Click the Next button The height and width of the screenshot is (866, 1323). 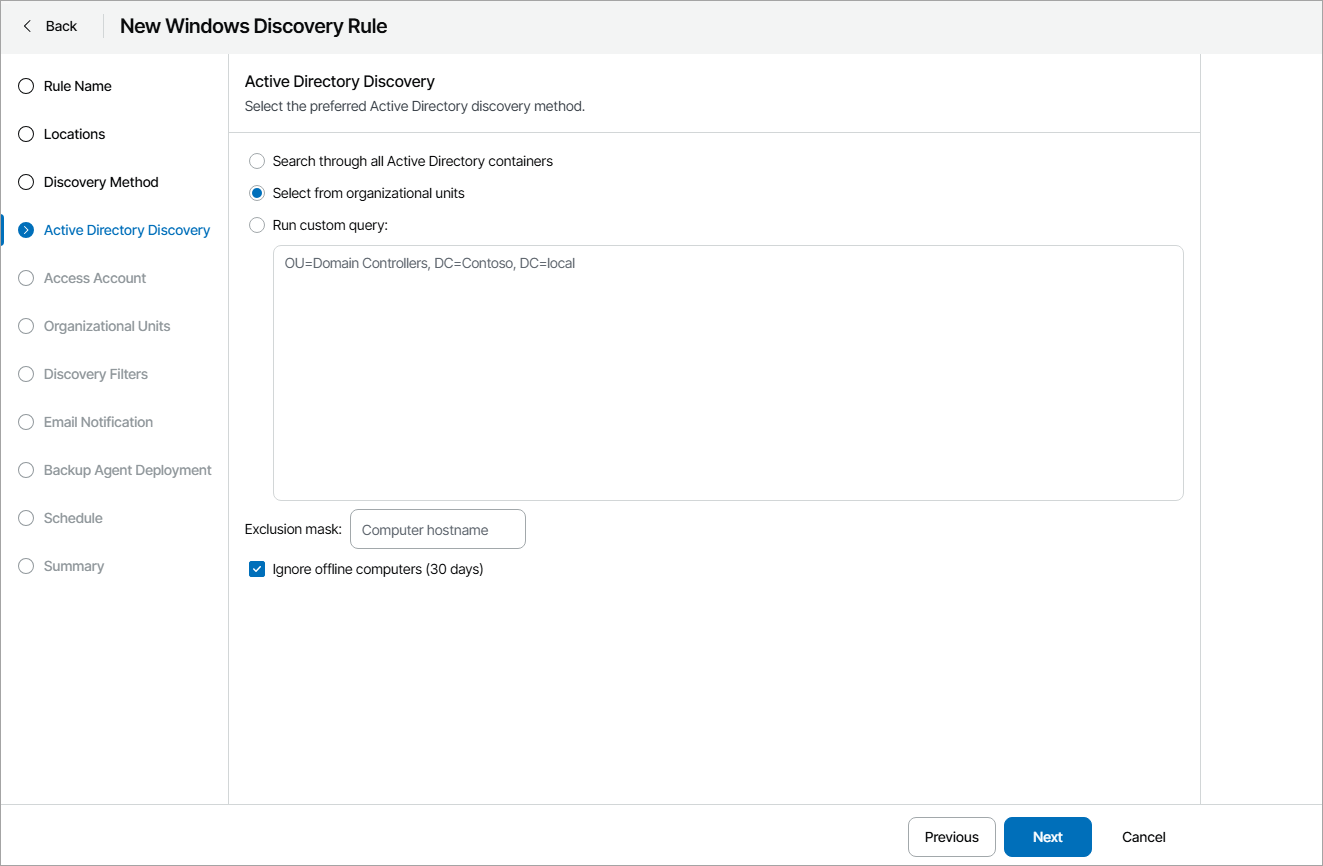tap(1047, 837)
